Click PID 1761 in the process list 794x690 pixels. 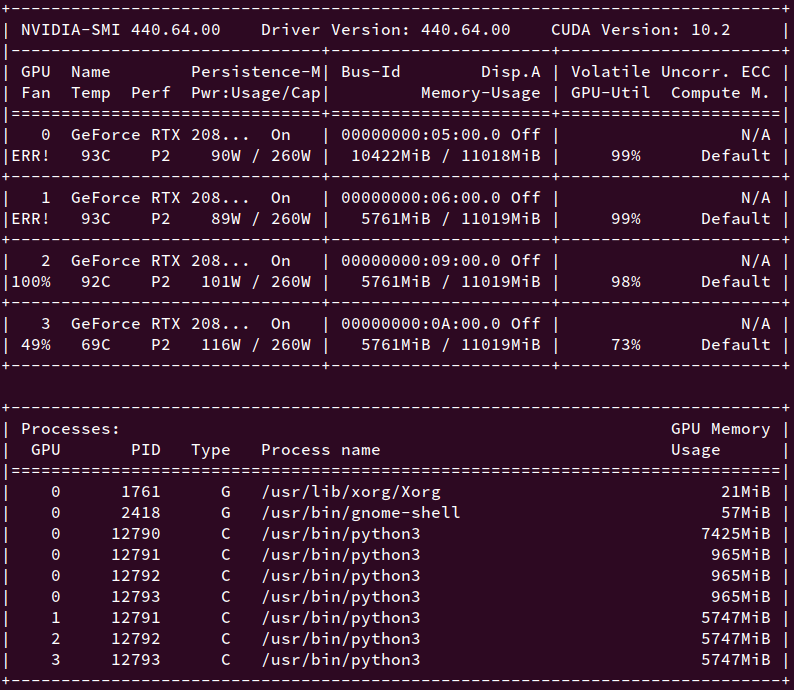[140, 492]
